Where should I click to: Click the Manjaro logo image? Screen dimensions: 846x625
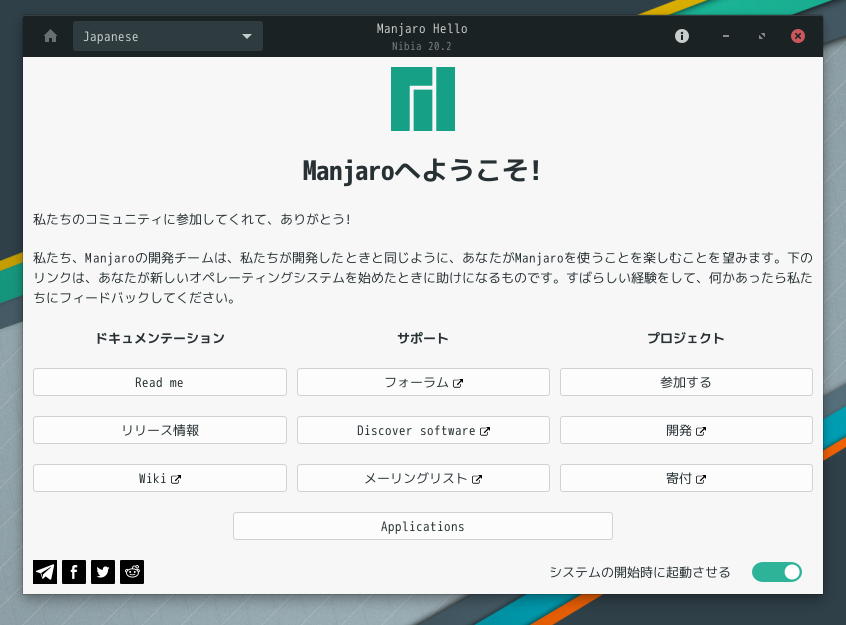(x=423, y=99)
